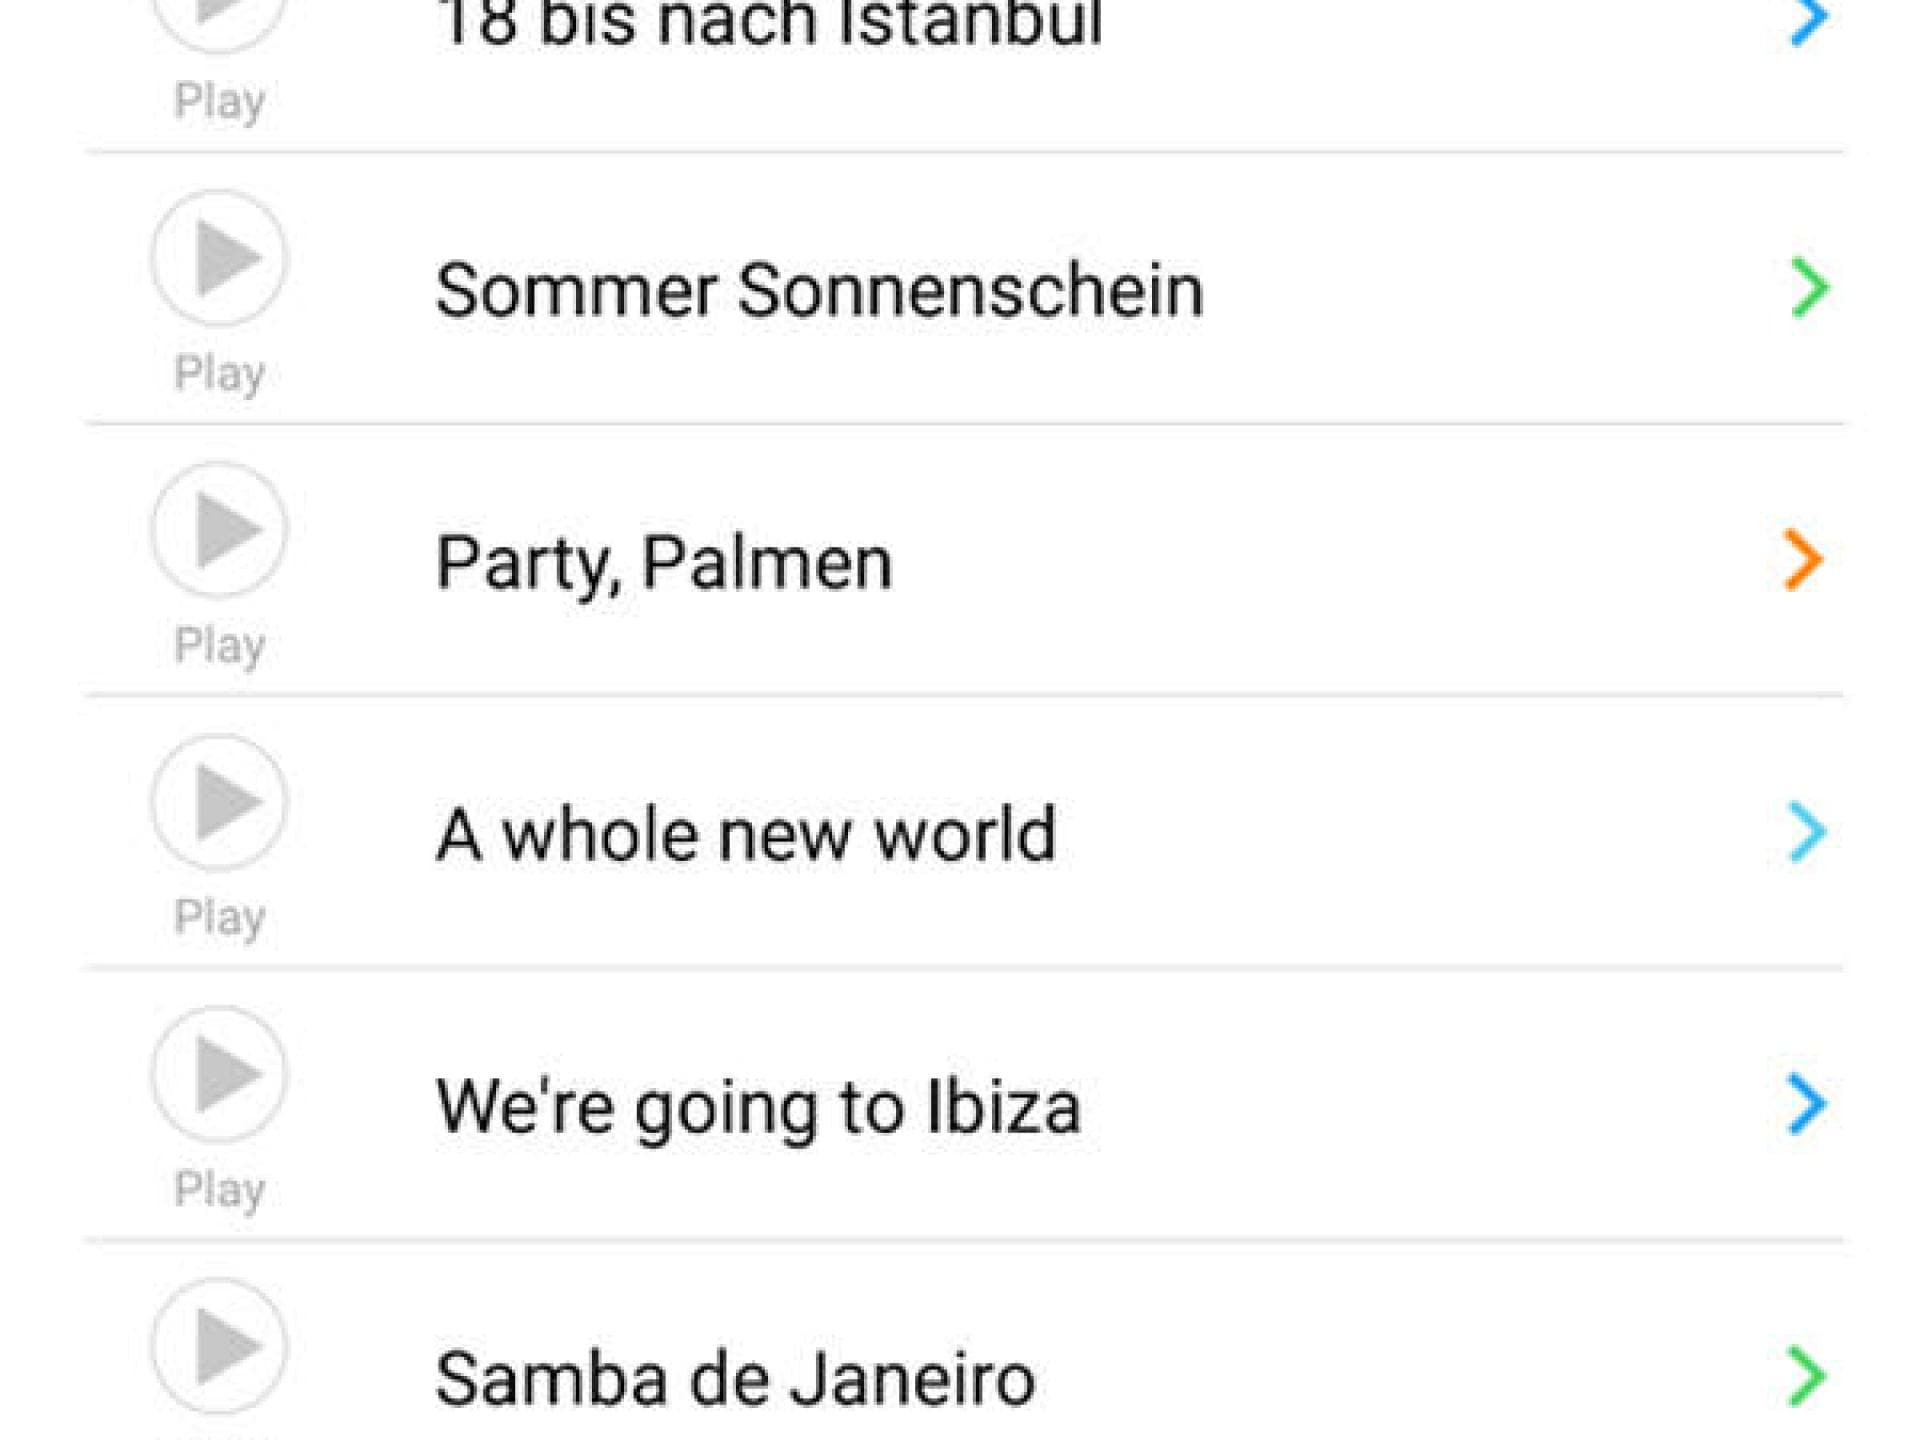Expand Samba de Janeiro with green chevron
Screen dimensions: 1920x1440
coord(1806,1376)
